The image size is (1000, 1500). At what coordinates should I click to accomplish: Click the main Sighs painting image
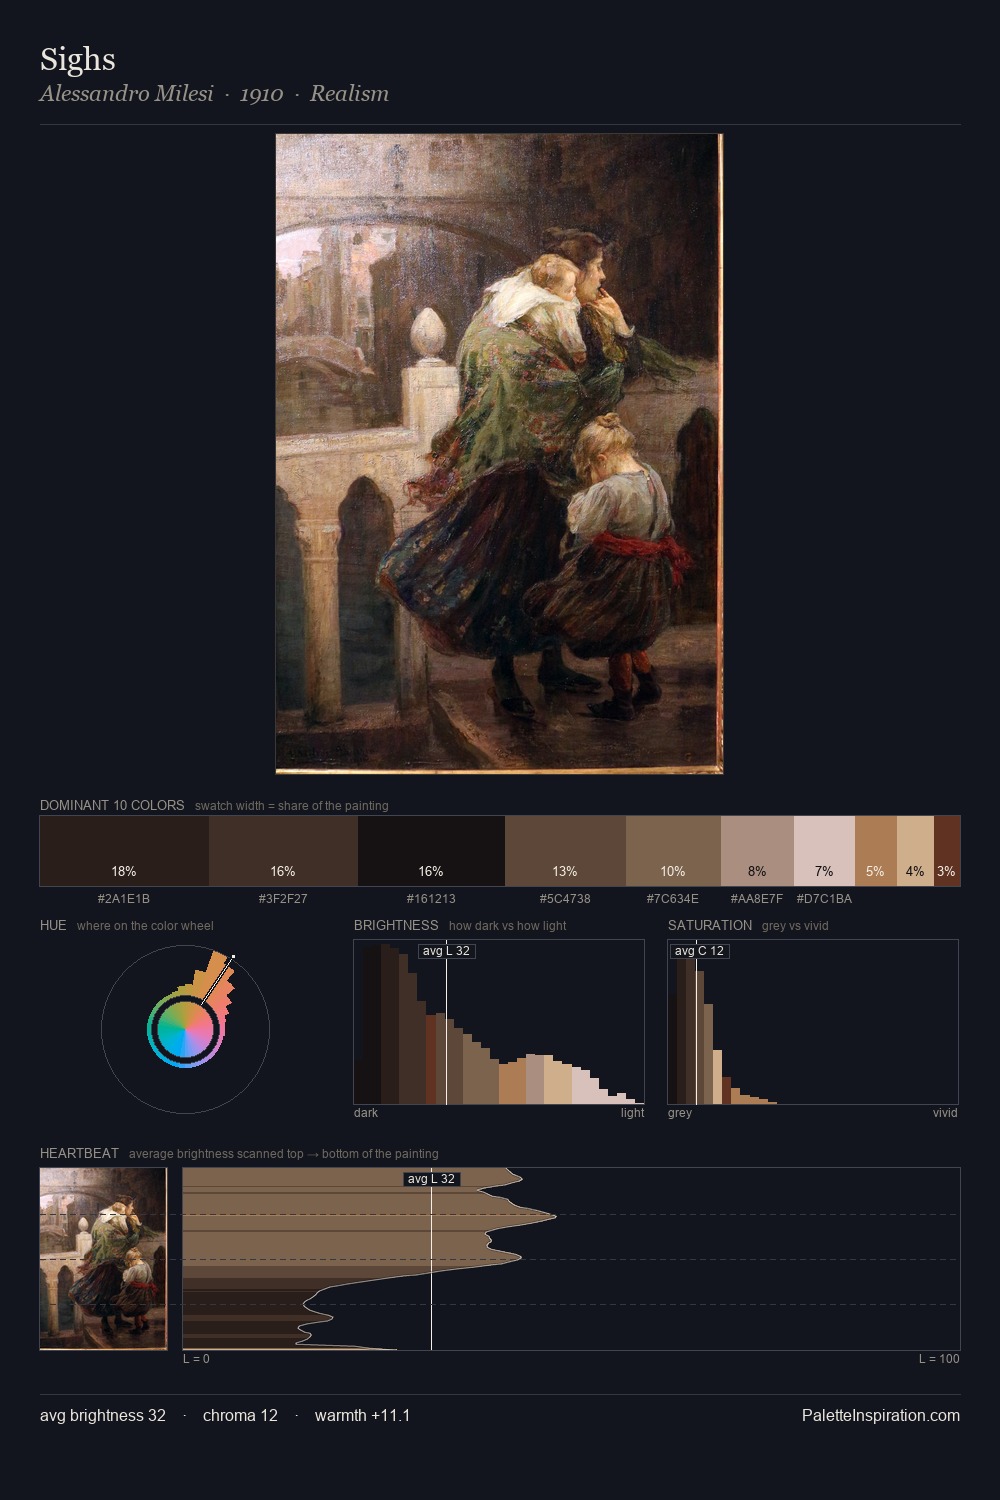click(499, 454)
